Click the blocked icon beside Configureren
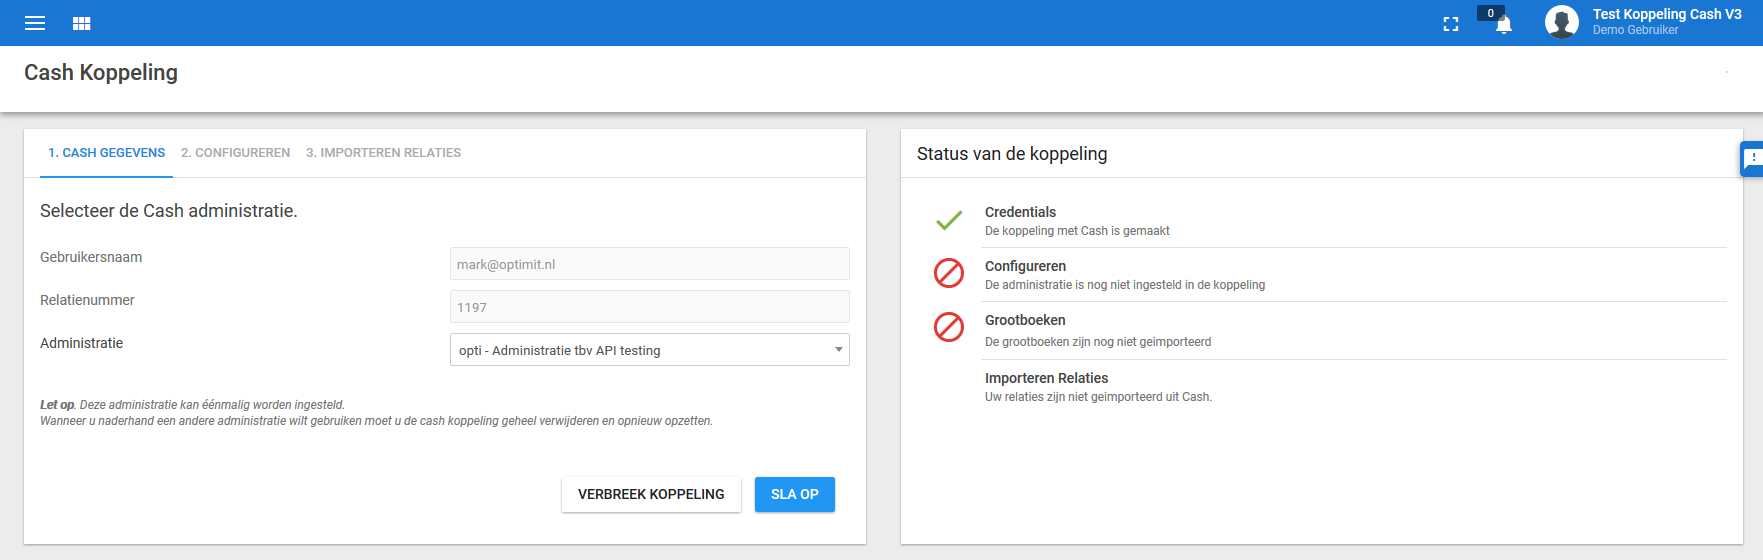The width and height of the screenshot is (1763, 560). (x=949, y=273)
